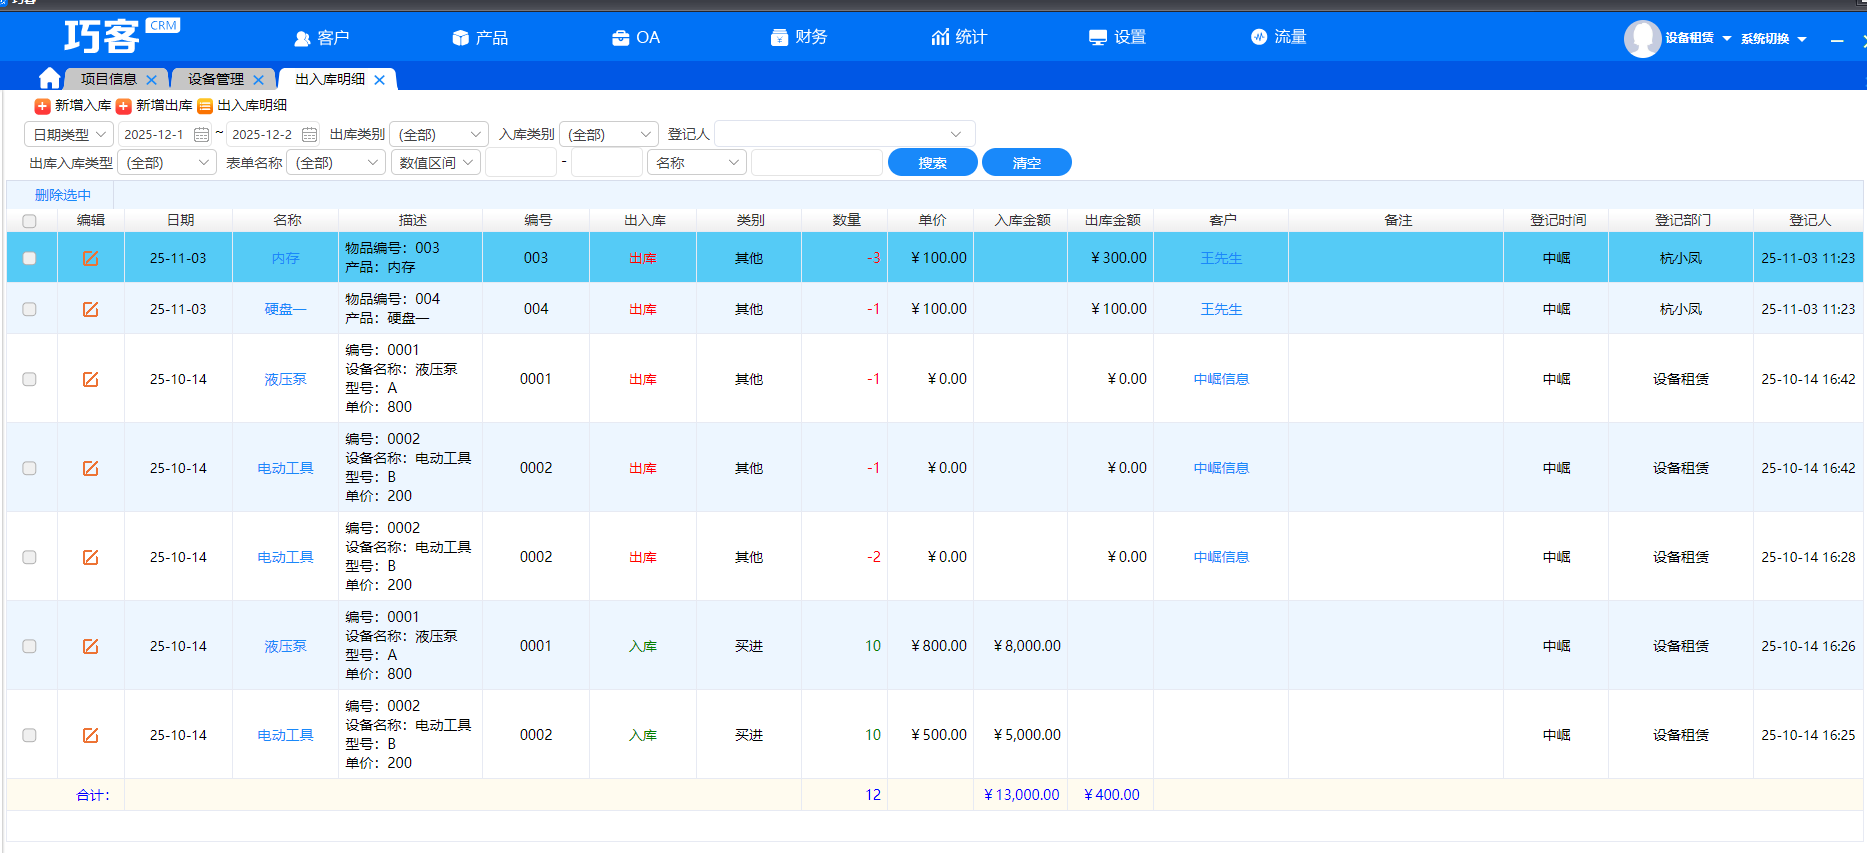Click the search keyword input field beside 名称
The image size is (1867, 853).
(816, 162)
